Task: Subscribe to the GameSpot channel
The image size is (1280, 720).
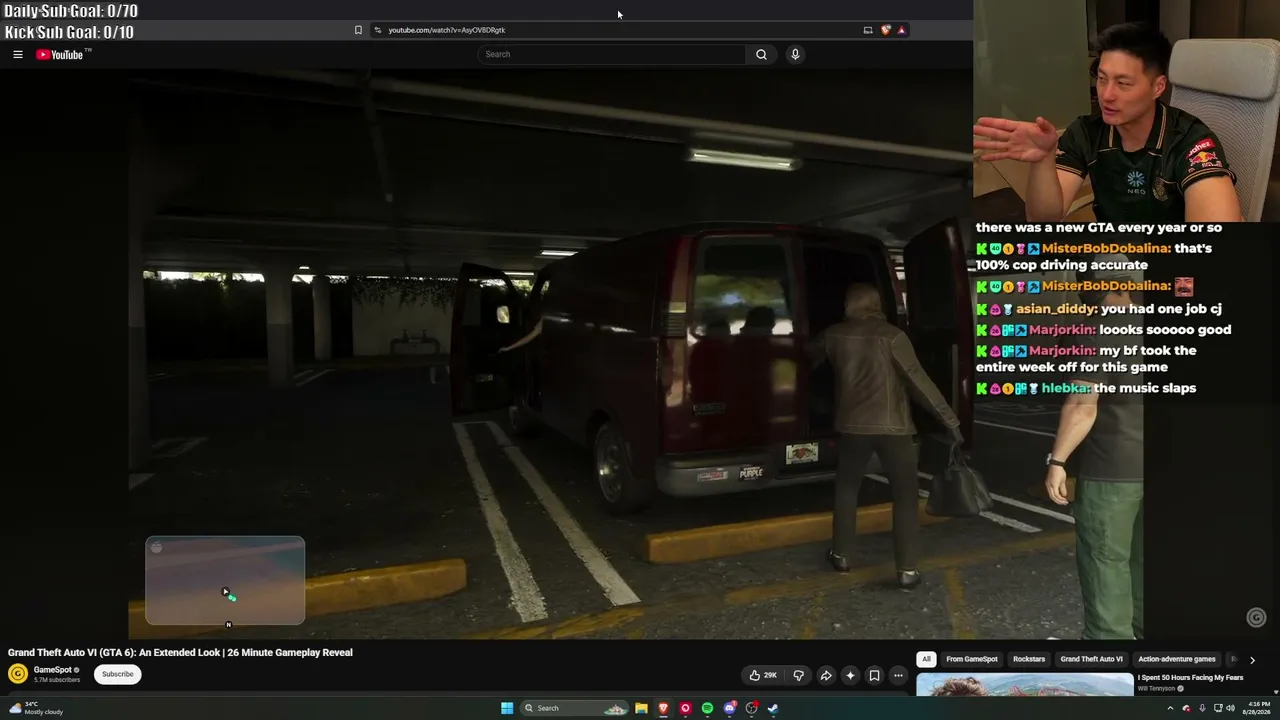Action: [x=117, y=674]
